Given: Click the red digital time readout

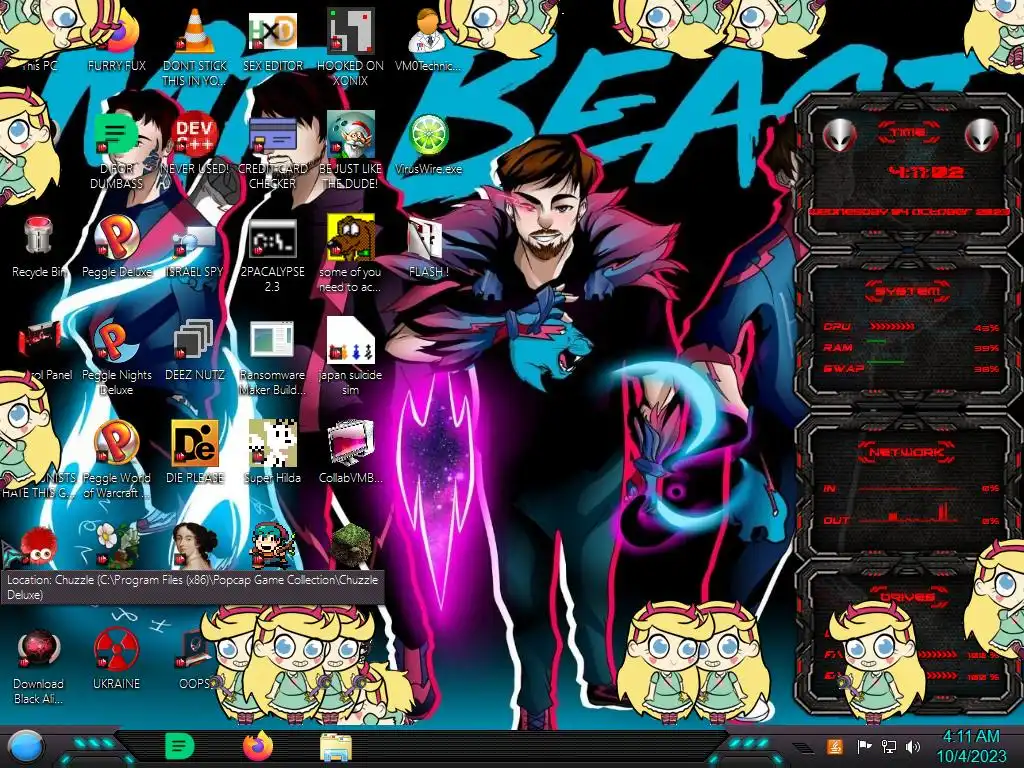Looking at the screenshot, I should tap(926, 172).
